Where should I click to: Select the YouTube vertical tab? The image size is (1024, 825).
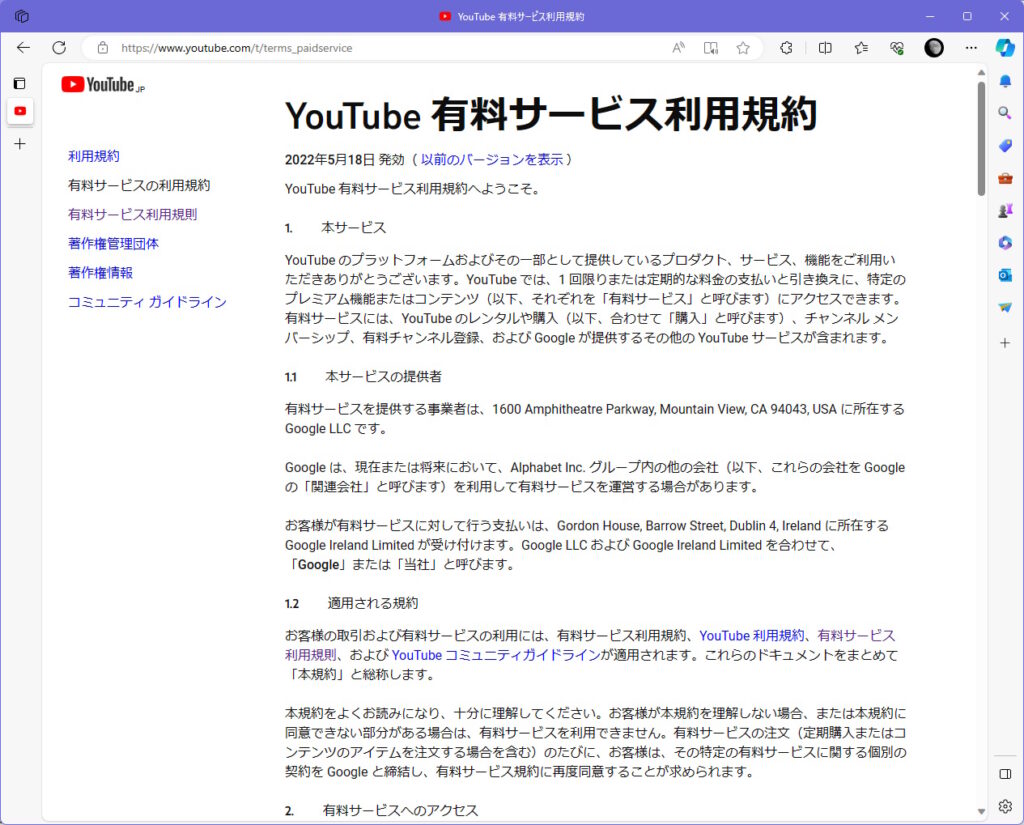coord(20,111)
